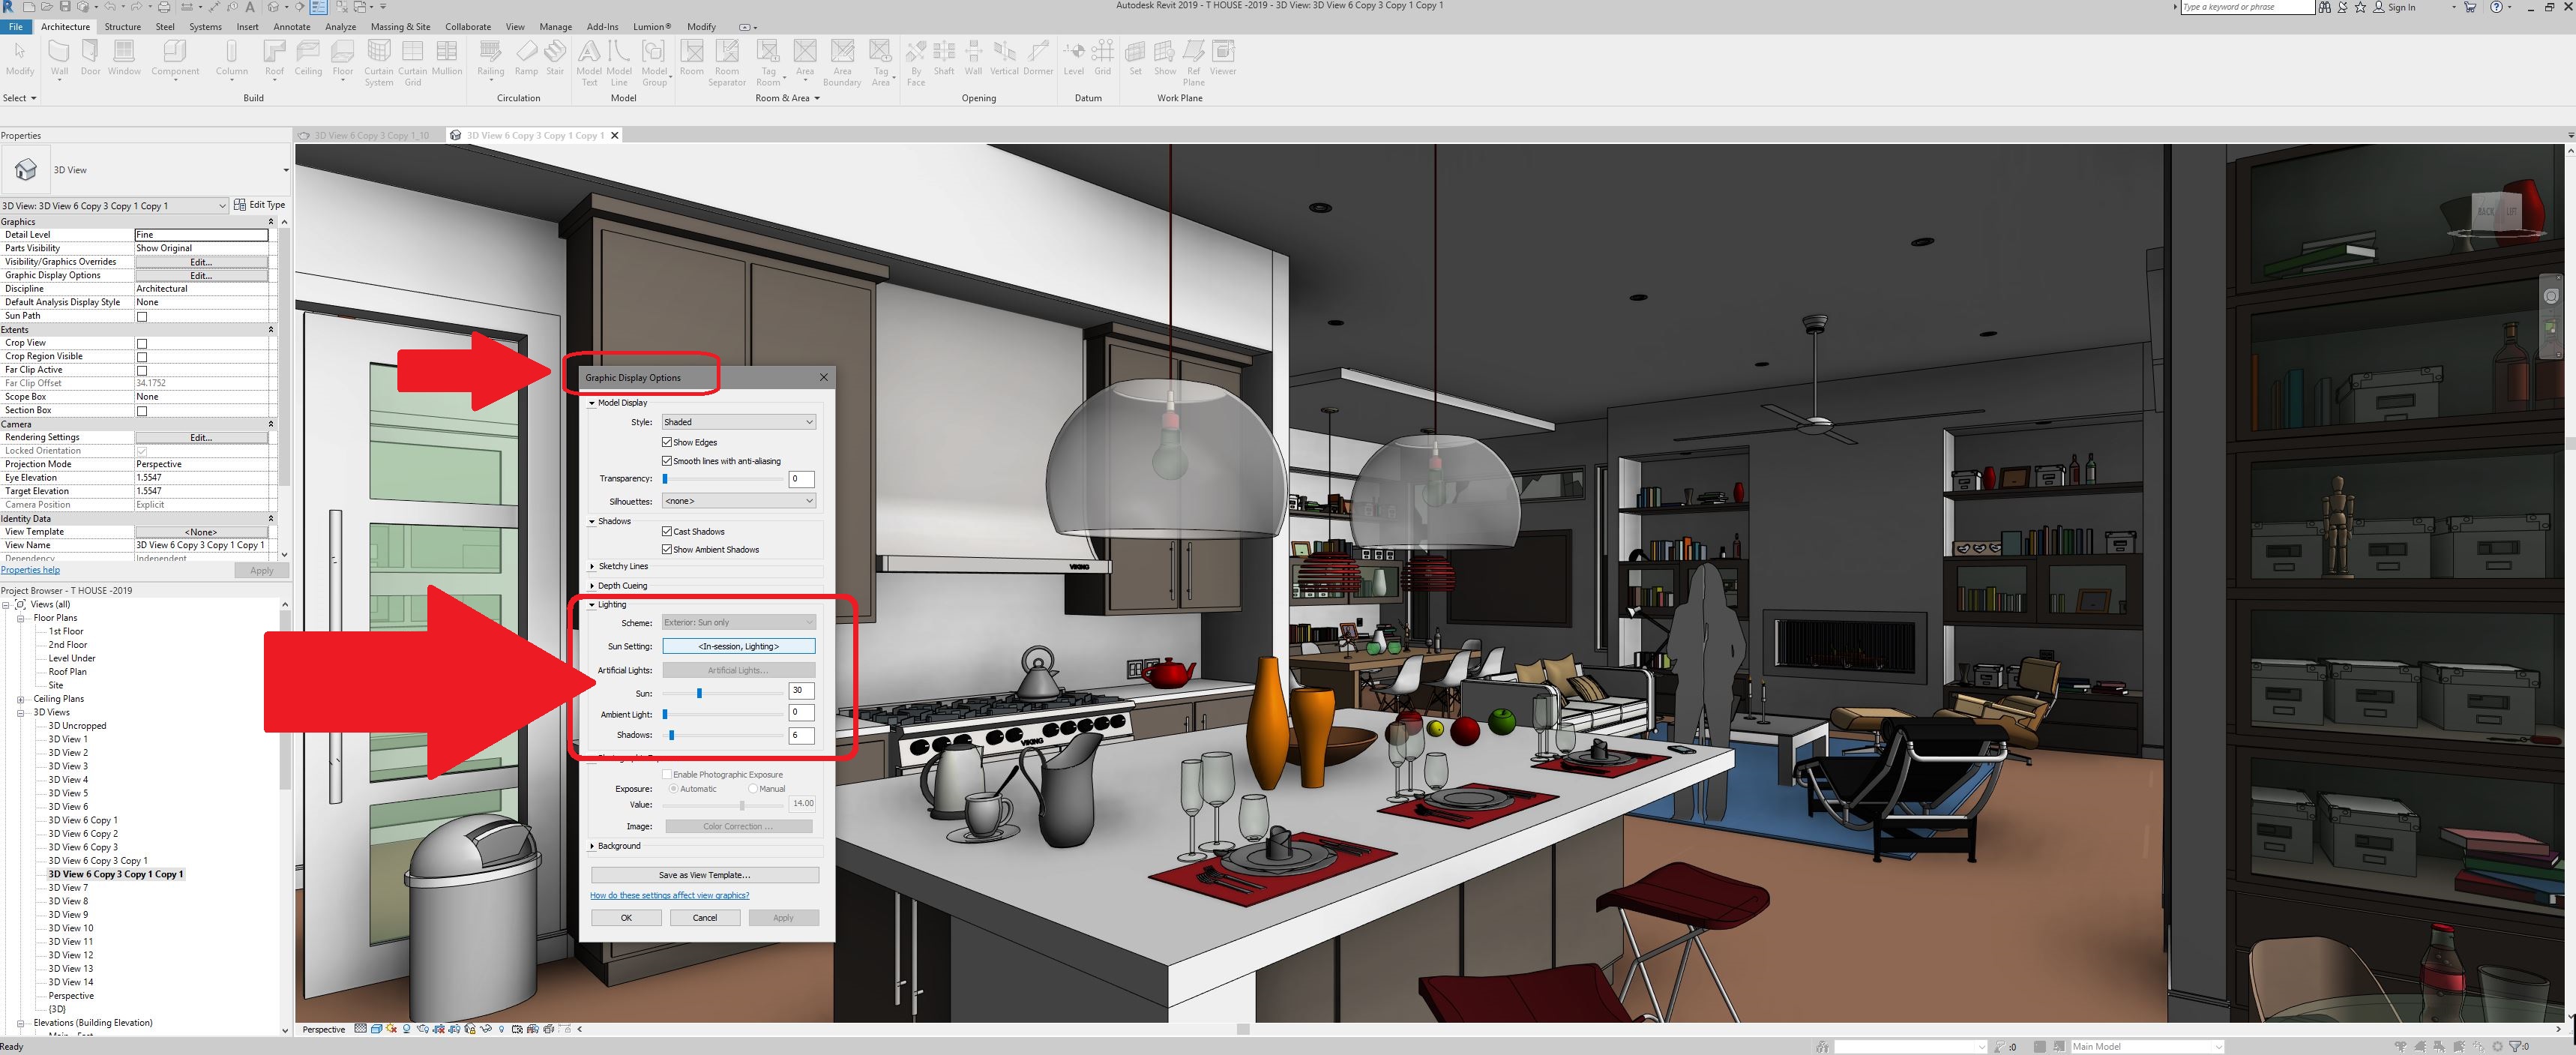Open the 'How do these settings affect view graphics?' link
The width and height of the screenshot is (2576, 1055).
[x=669, y=895]
